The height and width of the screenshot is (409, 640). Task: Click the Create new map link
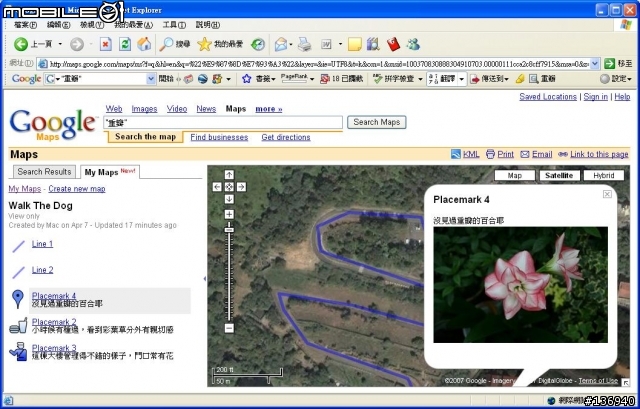pos(77,189)
